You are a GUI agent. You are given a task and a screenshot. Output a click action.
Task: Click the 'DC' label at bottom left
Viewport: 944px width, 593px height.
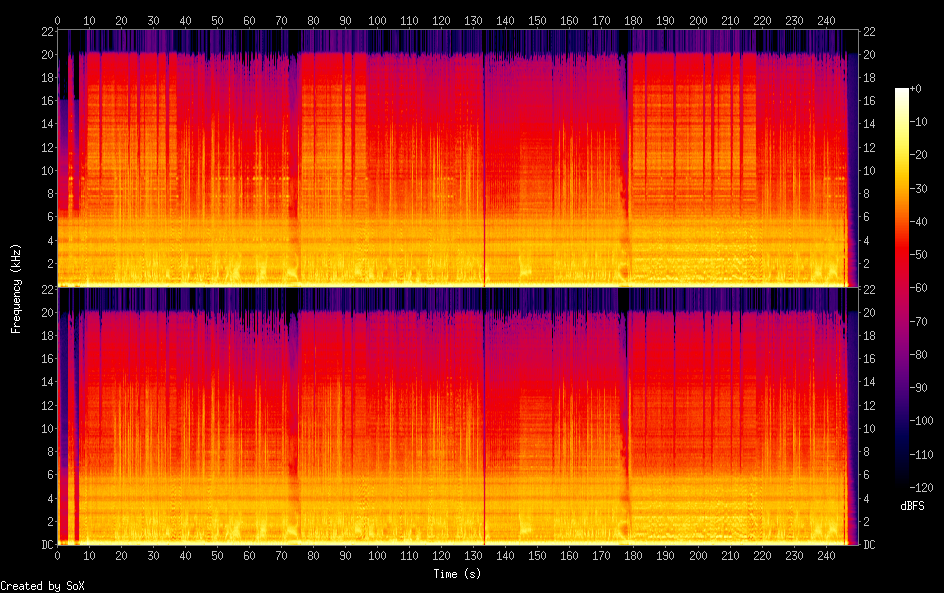click(x=46, y=545)
